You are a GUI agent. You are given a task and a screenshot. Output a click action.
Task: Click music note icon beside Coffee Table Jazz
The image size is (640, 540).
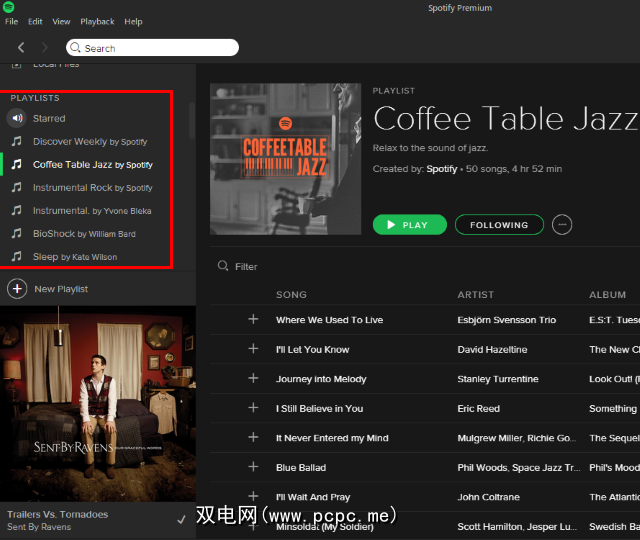pos(16,164)
